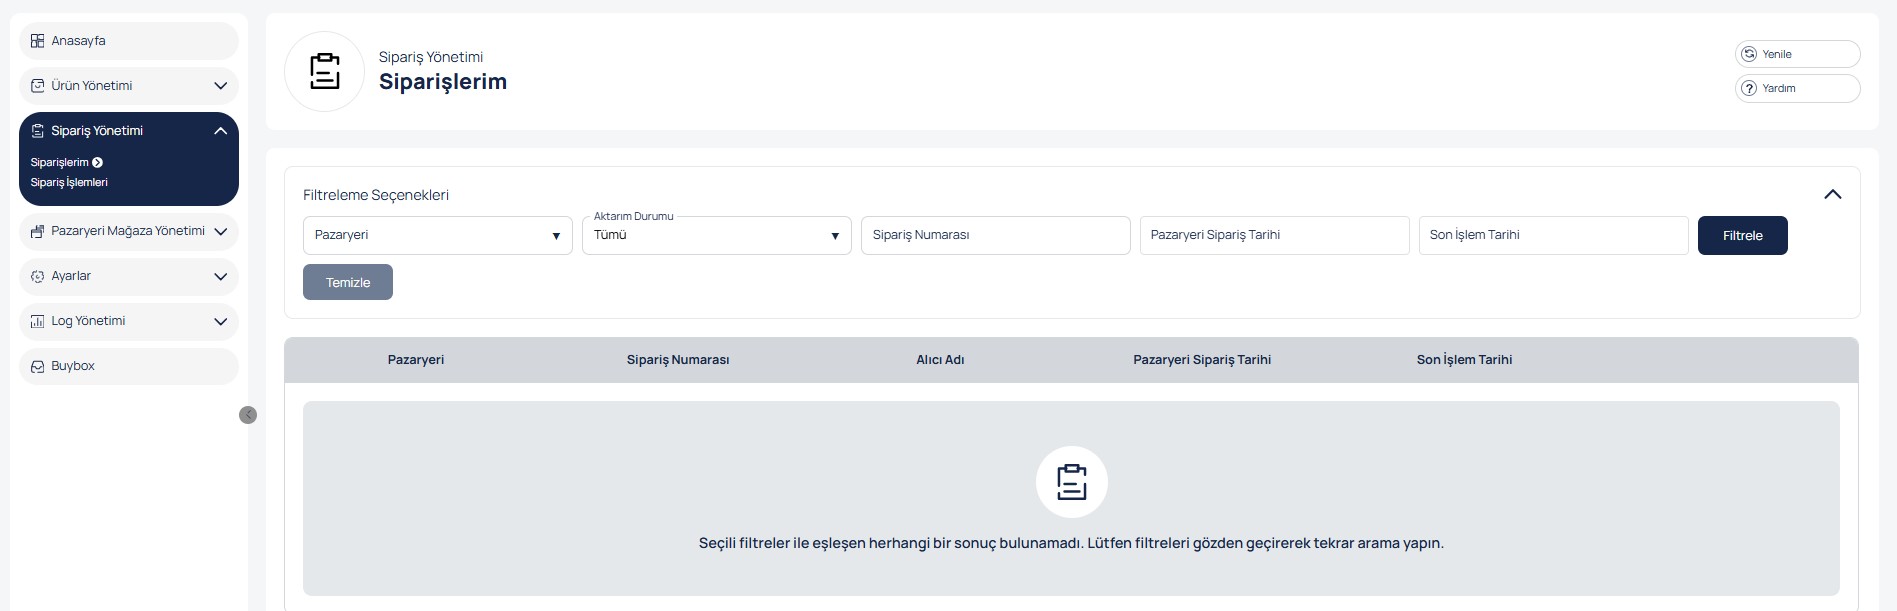
Task: Click the large clipboard icon in page header
Action: (x=324, y=71)
